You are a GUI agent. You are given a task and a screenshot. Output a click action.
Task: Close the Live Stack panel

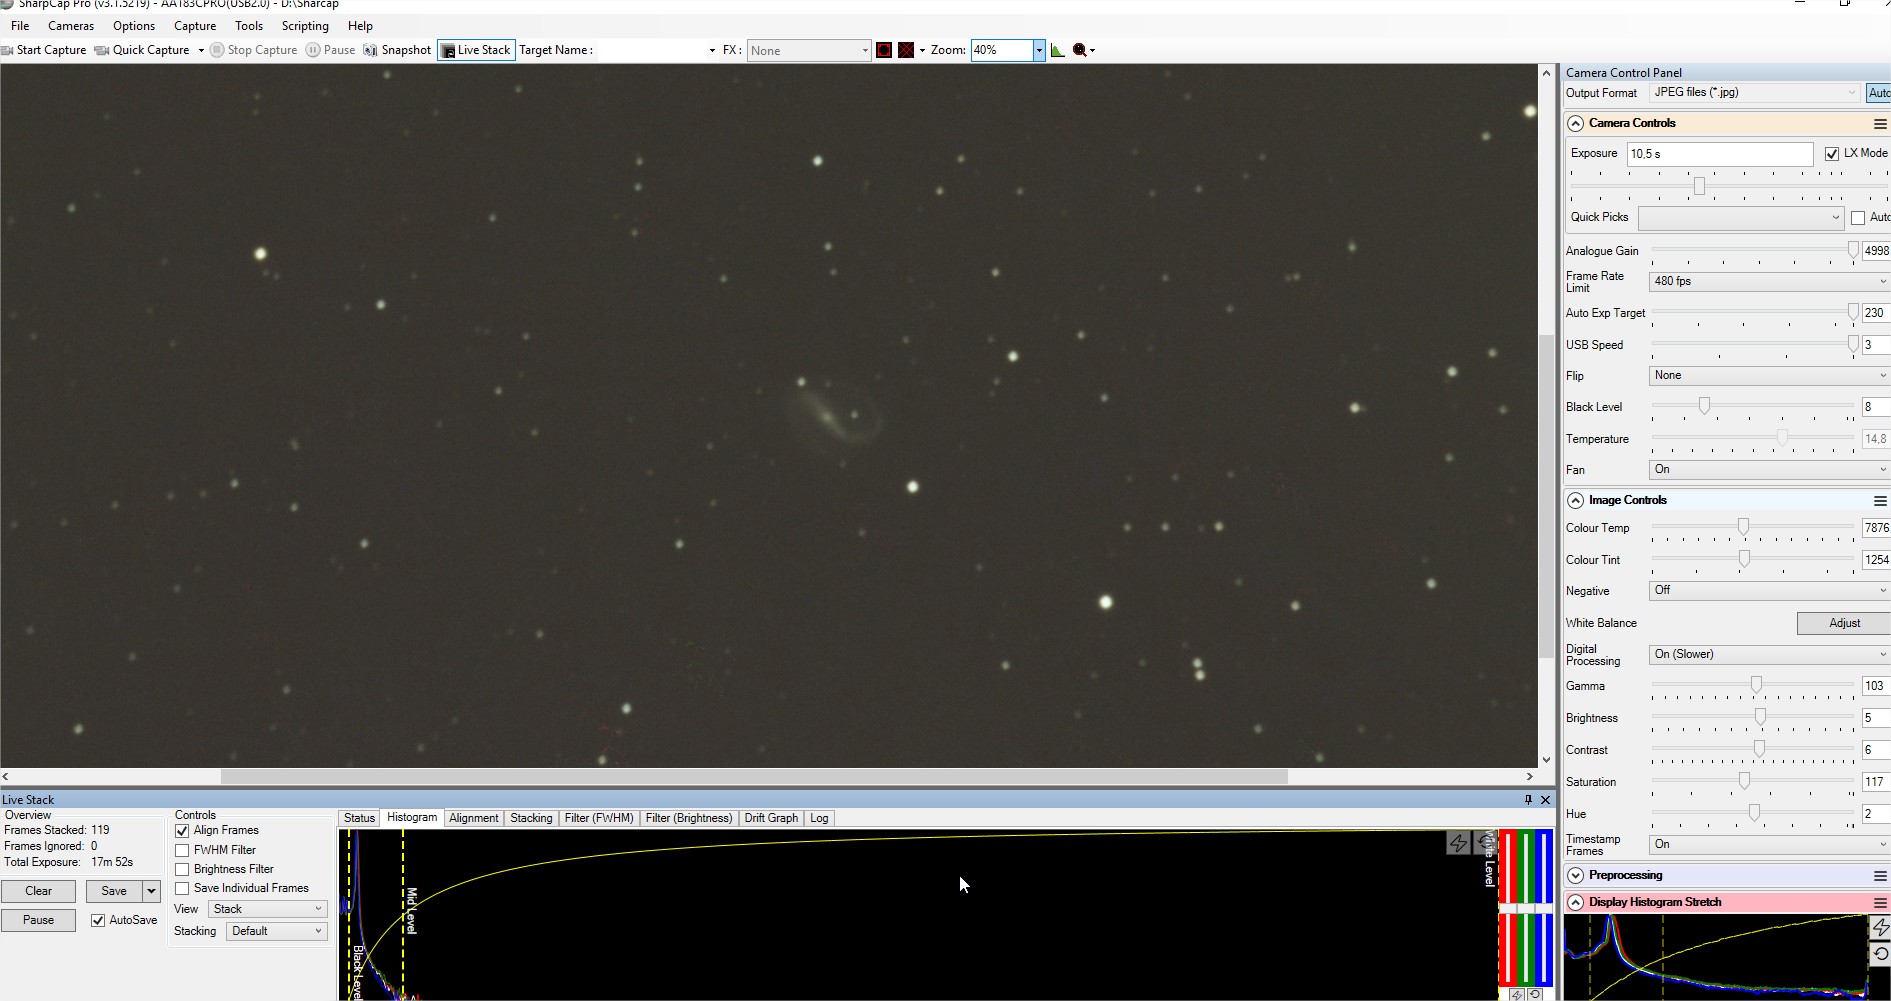pos(1545,799)
